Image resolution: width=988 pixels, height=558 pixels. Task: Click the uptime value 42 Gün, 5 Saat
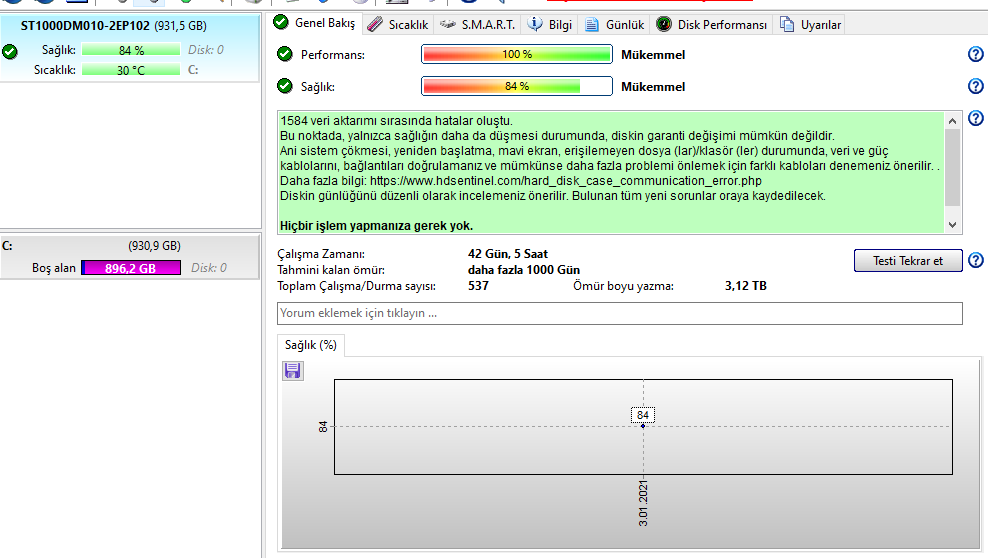point(508,254)
